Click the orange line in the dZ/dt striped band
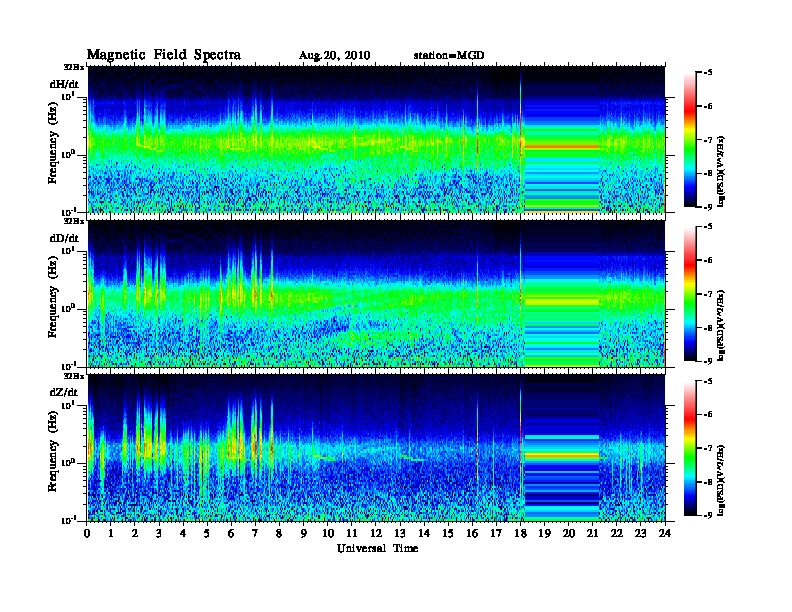Image resolution: width=792 pixels, height=612 pixels. [x=562, y=455]
